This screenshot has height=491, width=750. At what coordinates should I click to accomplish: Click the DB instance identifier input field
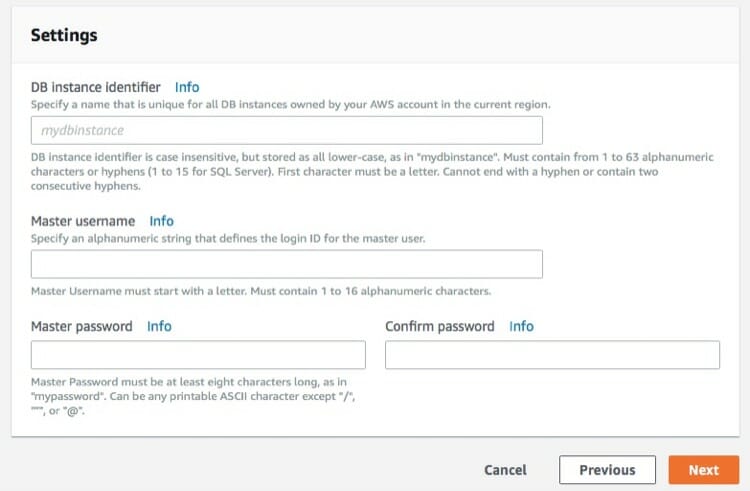click(287, 130)
